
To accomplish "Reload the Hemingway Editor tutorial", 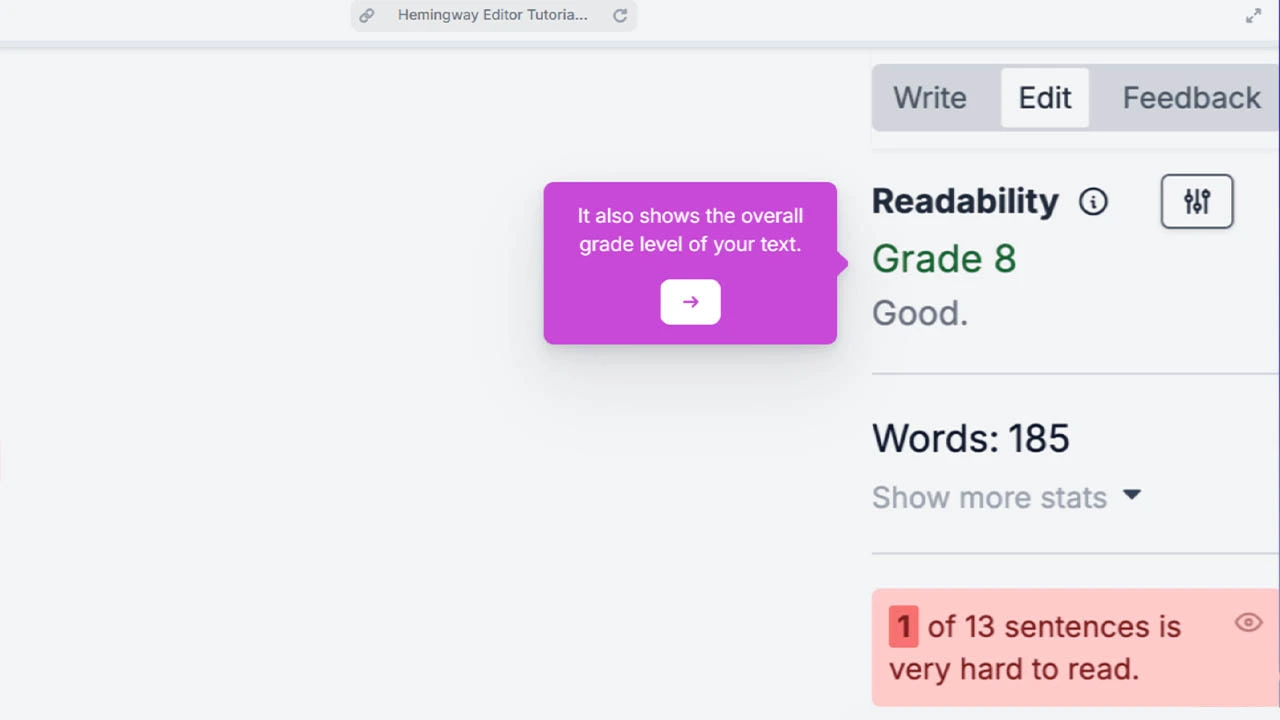I will click(620, 15).
